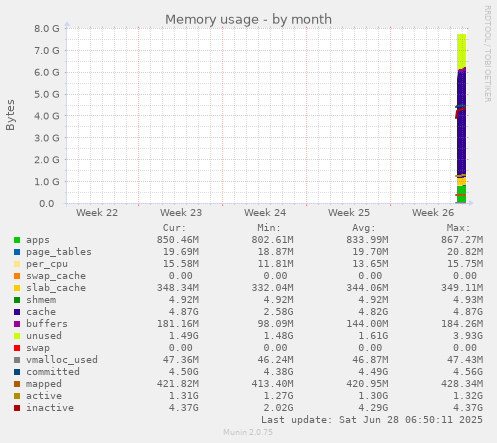Click the unused max value 3.93G
Viewport: 497px width, 443px height.
point(468,336)
